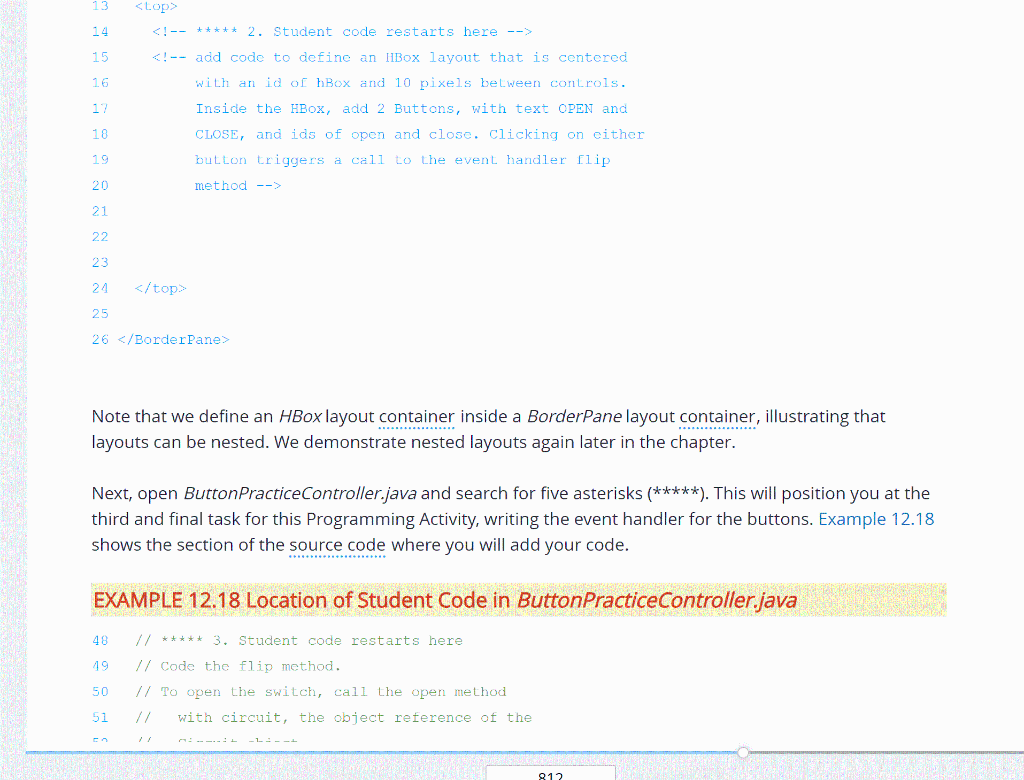Click the '</BorderPane>' closing tag on line 26
Image resolution: width=1024 pixels, height=780 pixels.
pyautogui.click(x=174, y=340)
